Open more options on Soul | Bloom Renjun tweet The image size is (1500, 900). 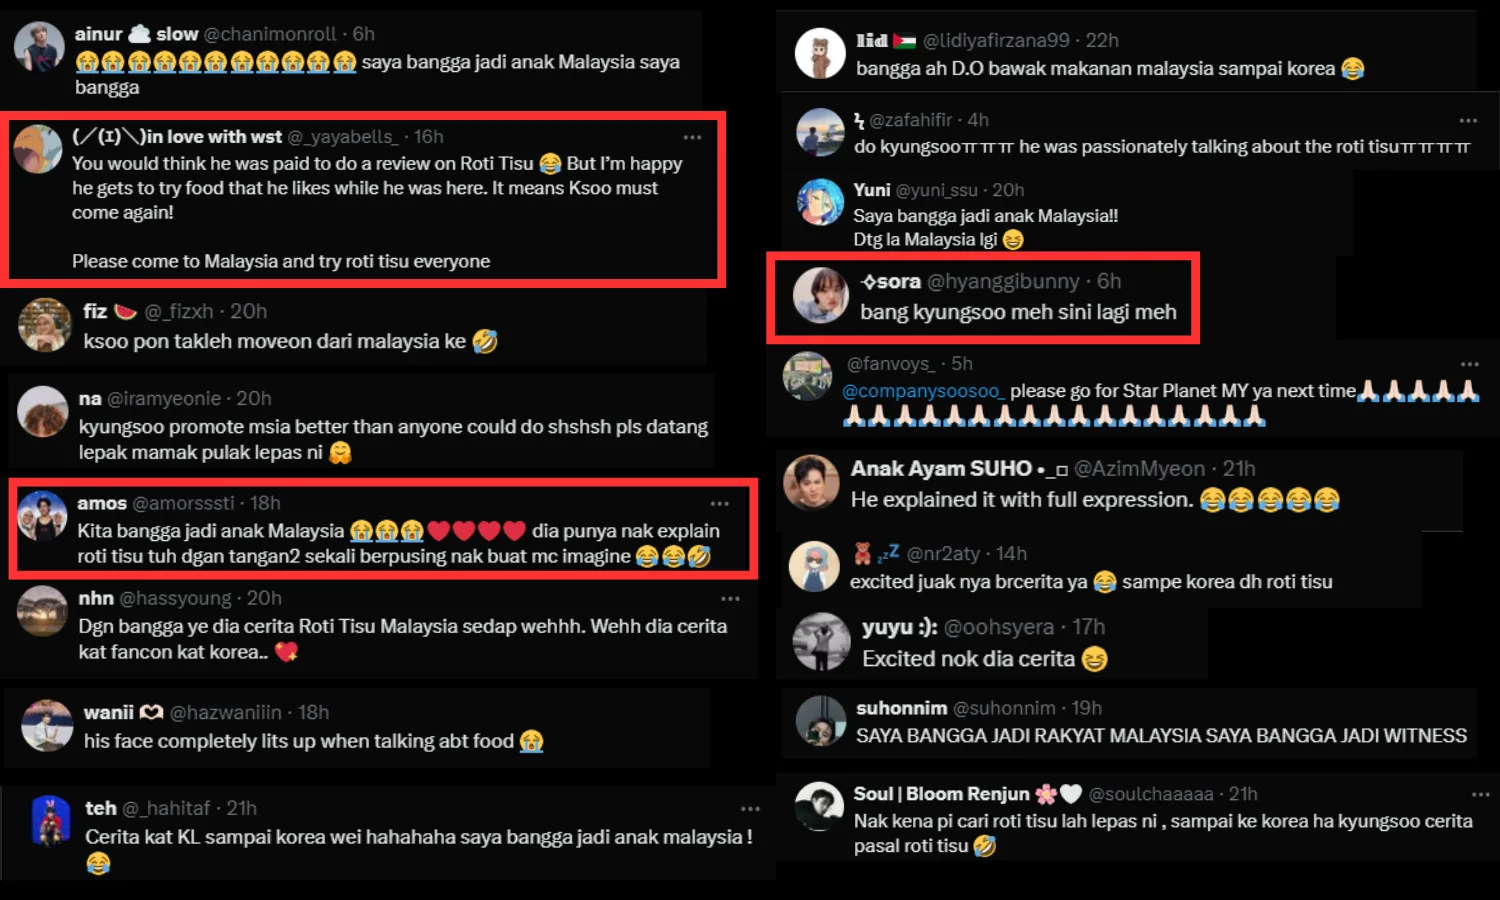[1481, 794]
